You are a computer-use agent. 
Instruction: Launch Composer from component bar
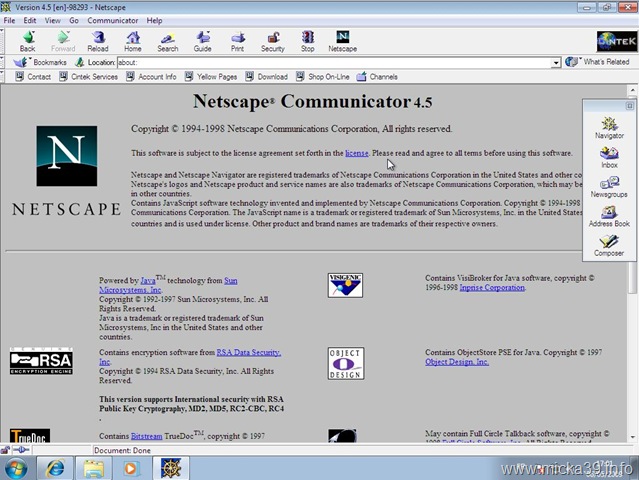click(x=609, y=246)
